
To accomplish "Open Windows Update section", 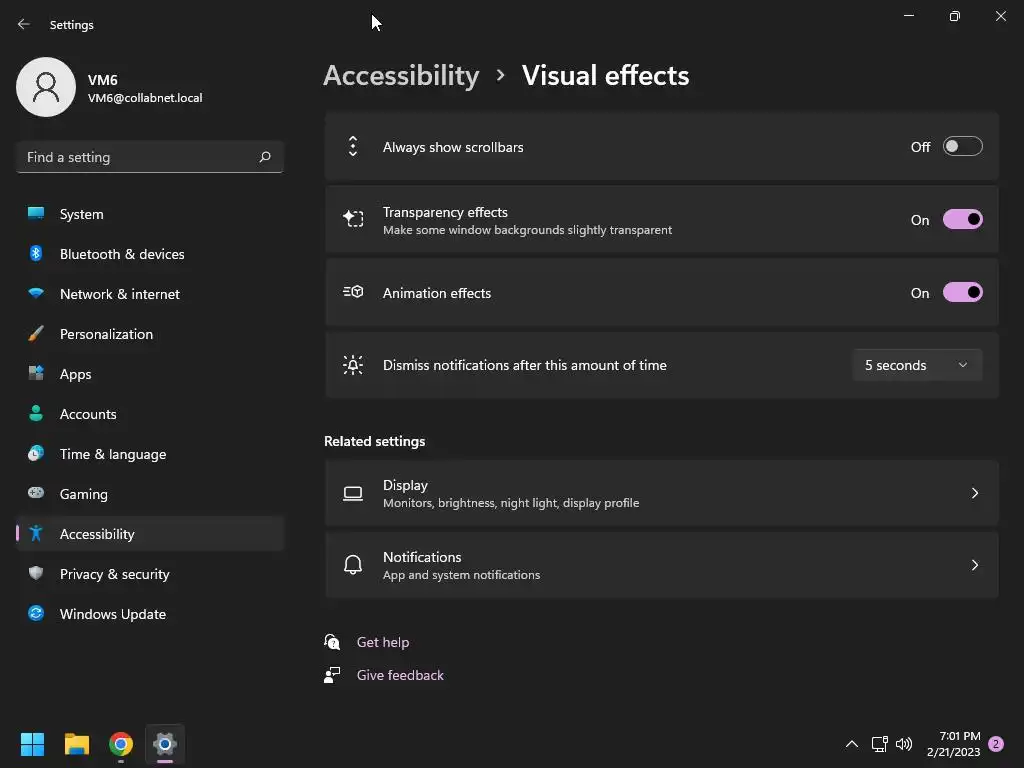I will coord(112,614).
